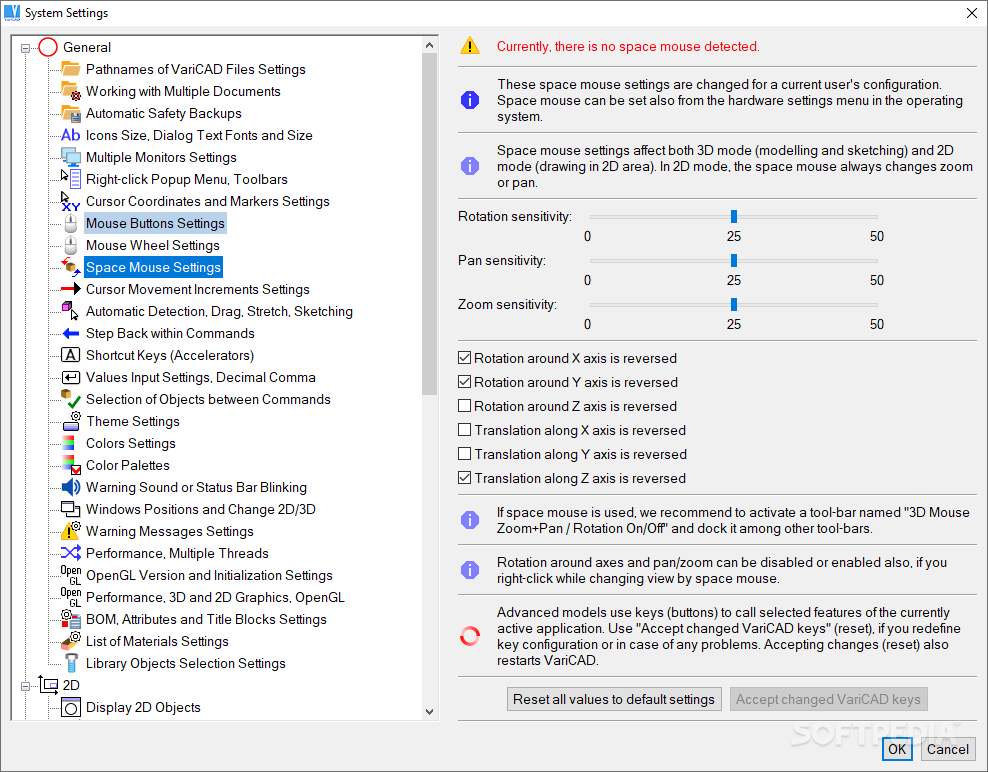988x772 pixels.
Task: Enable Translation along X axis is reversed
Action: (464, 430)
